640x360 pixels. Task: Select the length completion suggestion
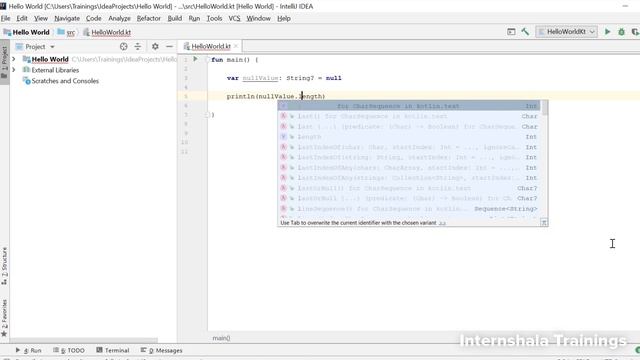[409, 137]
